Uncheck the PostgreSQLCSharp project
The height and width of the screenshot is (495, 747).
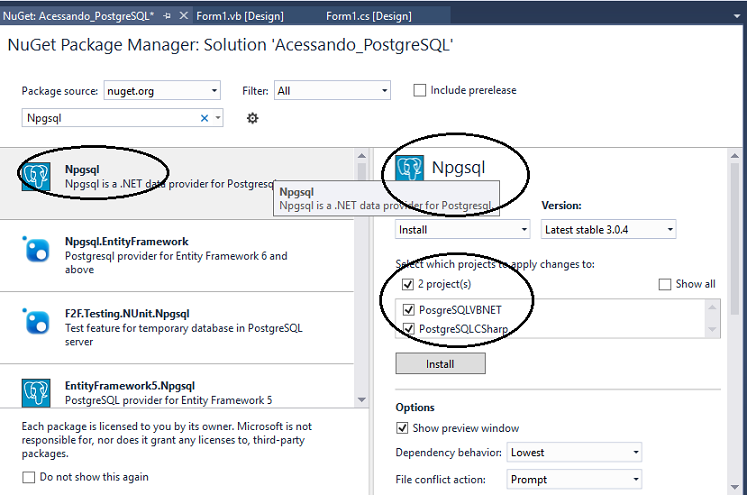408,329
